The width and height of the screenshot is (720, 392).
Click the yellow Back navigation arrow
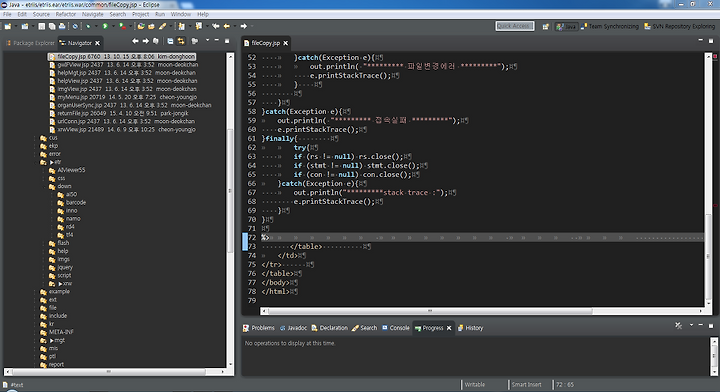point(227,27)
